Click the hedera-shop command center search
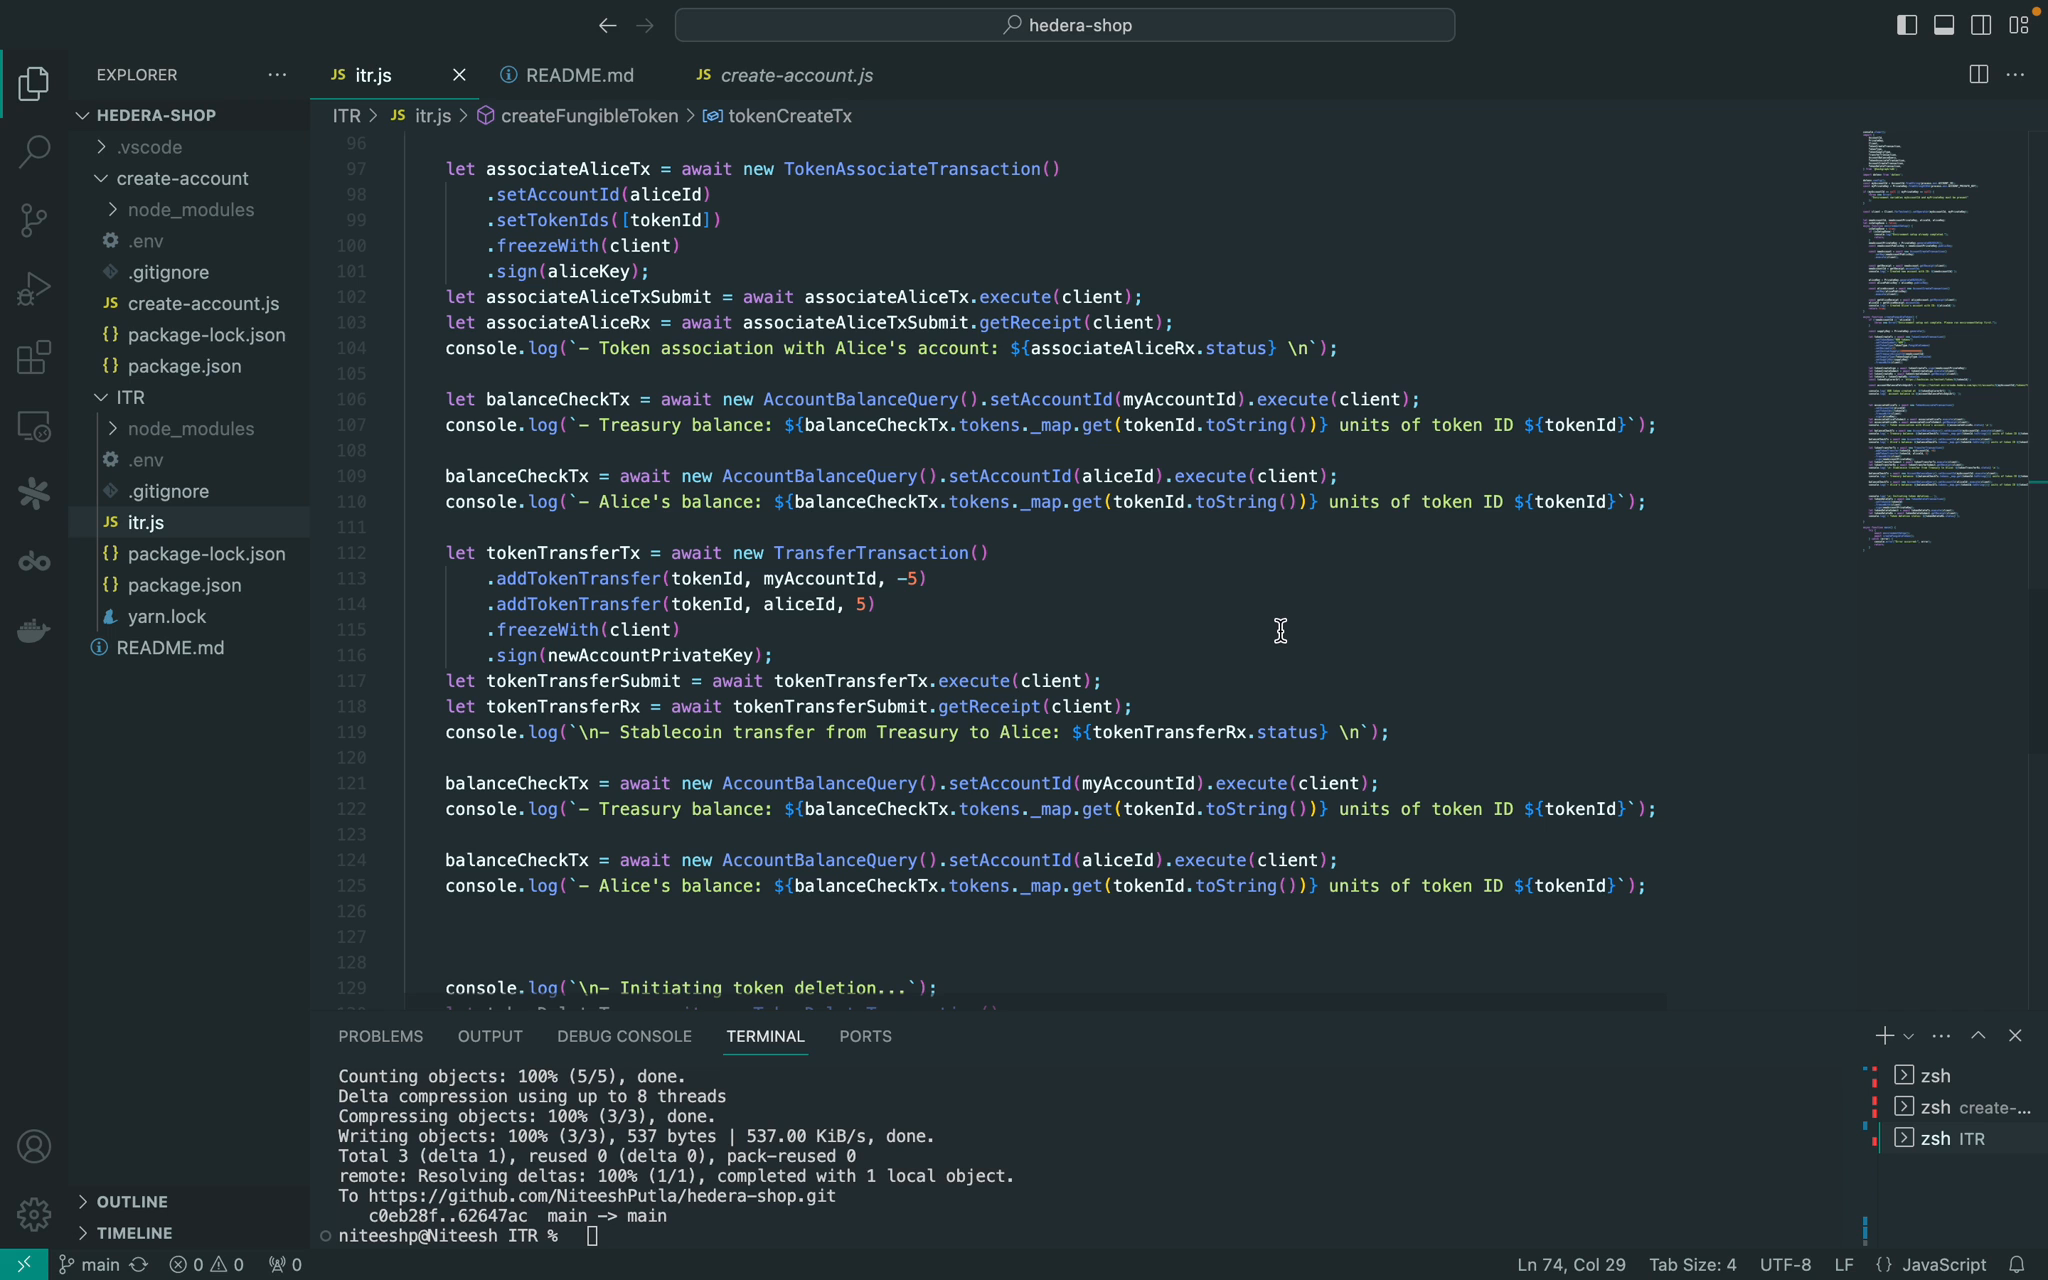Screen dimensions: 2048x1280 1065,25
